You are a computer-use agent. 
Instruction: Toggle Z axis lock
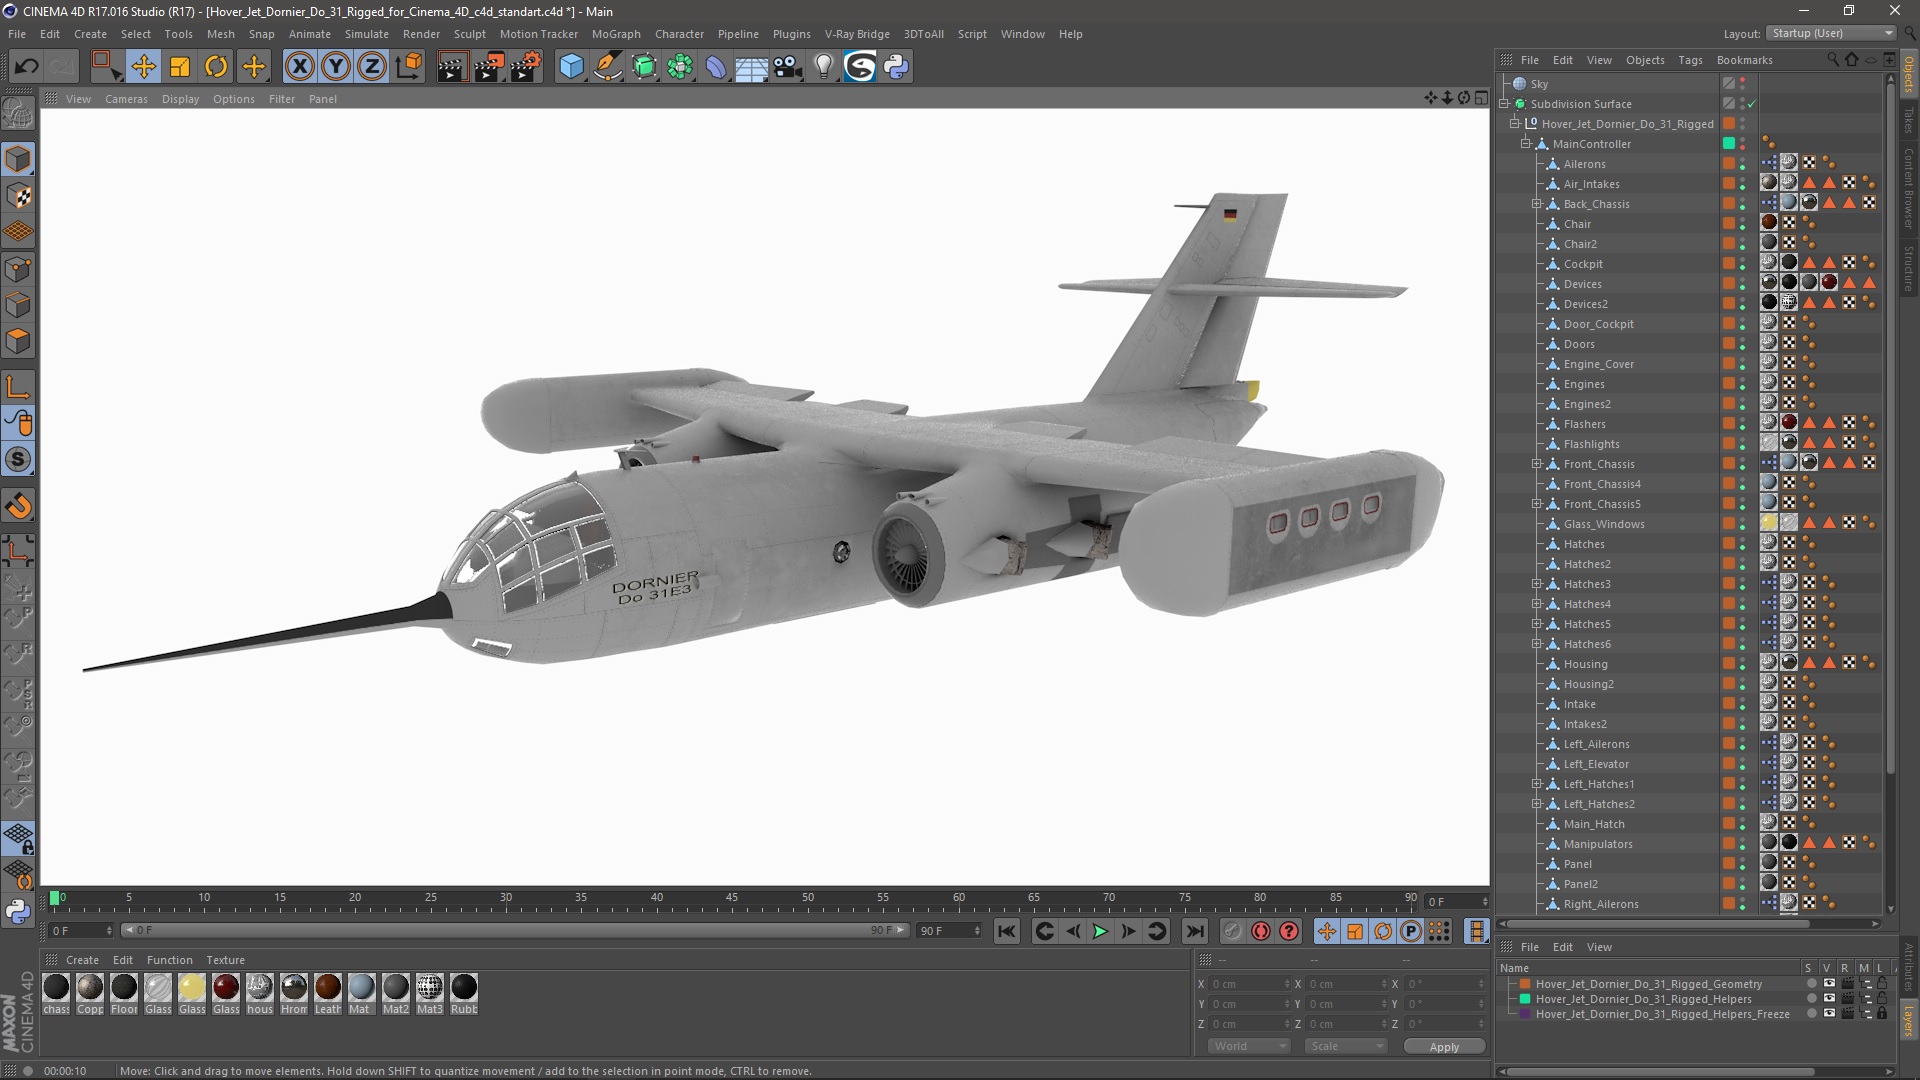372,67
